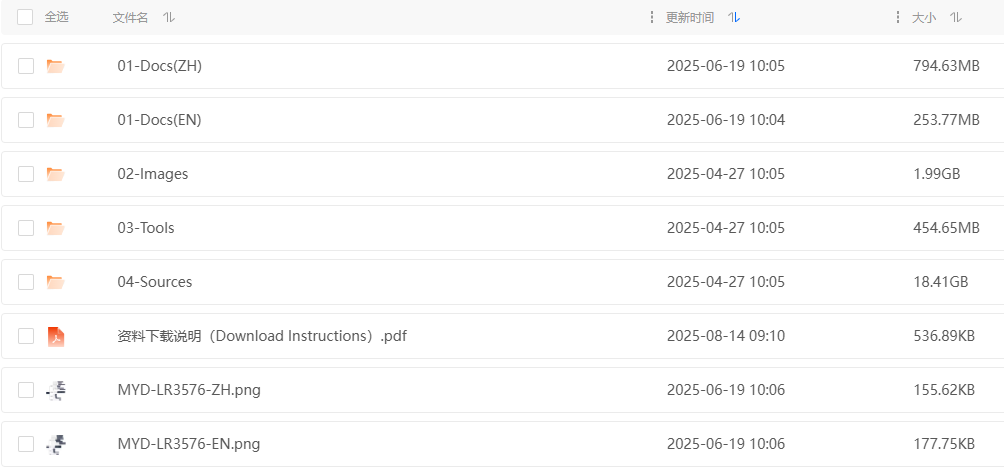1004x471 pixels.
Task: Tick the checkbox beside MYD-LR3576-EN.png
Action: point(26,444)
